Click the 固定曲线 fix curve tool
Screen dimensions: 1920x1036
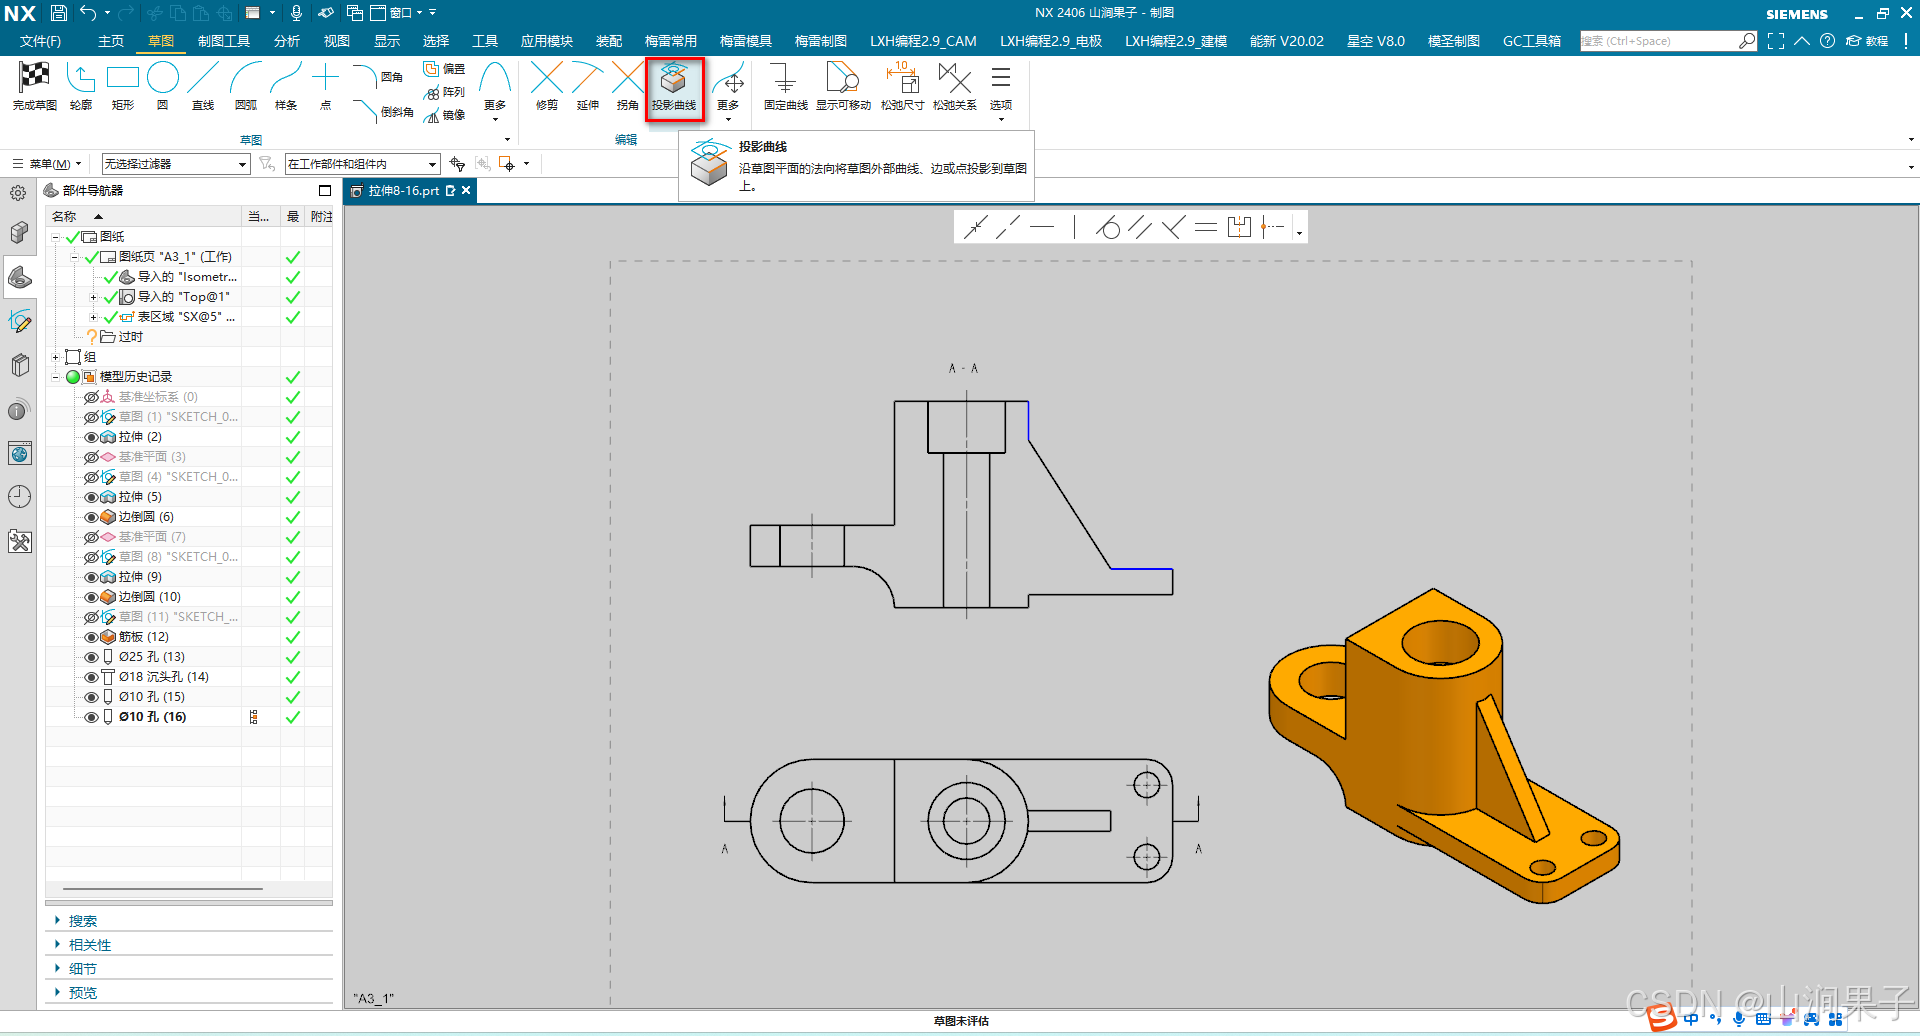coord(785,85)
